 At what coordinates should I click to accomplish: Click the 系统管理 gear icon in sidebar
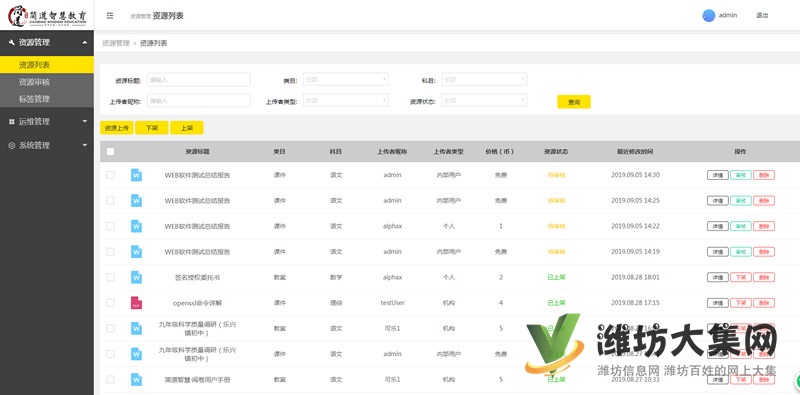coord(12,145)
